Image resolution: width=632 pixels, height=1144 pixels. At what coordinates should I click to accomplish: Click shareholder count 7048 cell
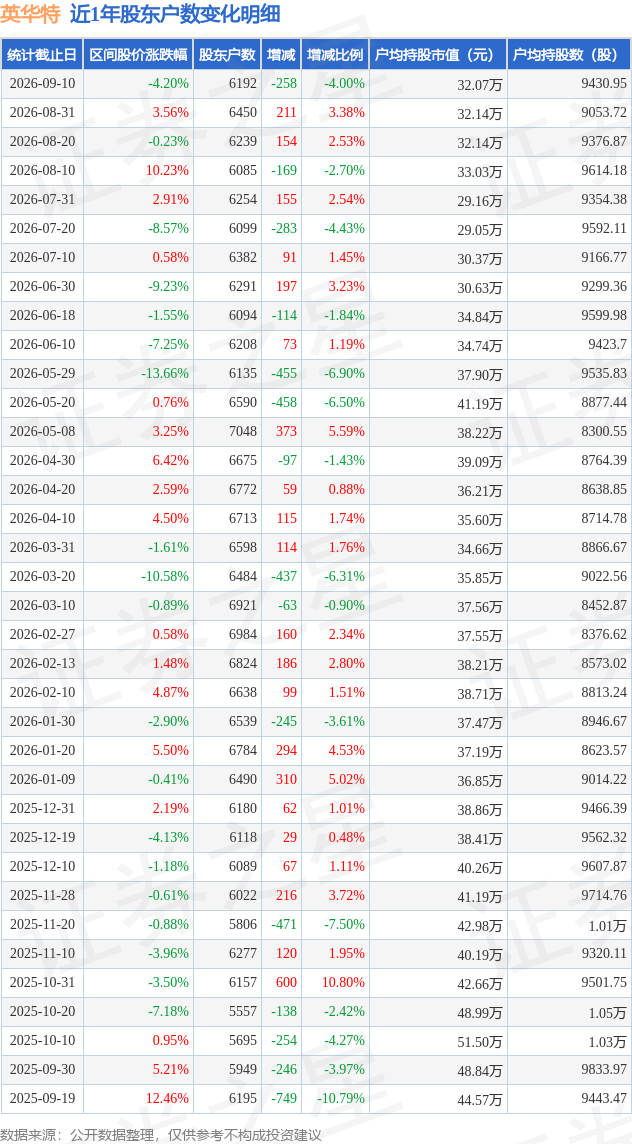coord(243,431)
